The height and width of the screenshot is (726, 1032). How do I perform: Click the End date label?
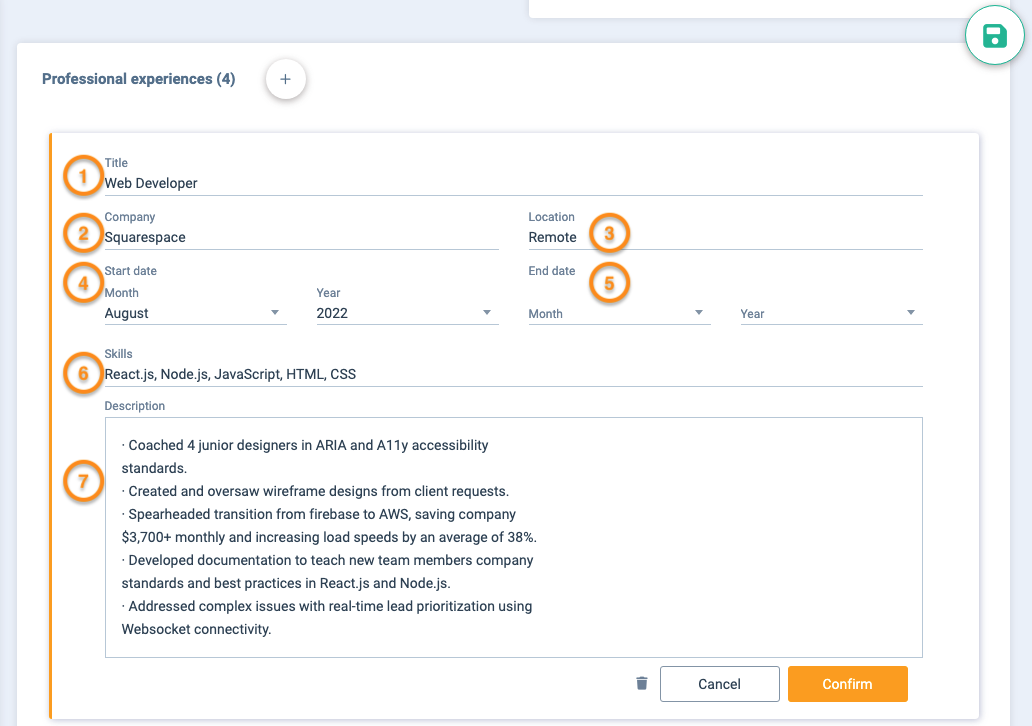[552, 271]
